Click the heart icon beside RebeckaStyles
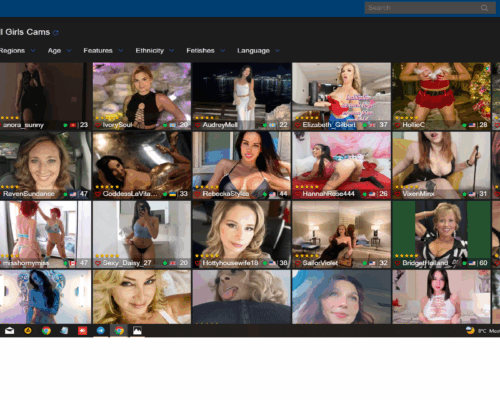The height and width of the screenshot is (400, 500). point(198,194)
